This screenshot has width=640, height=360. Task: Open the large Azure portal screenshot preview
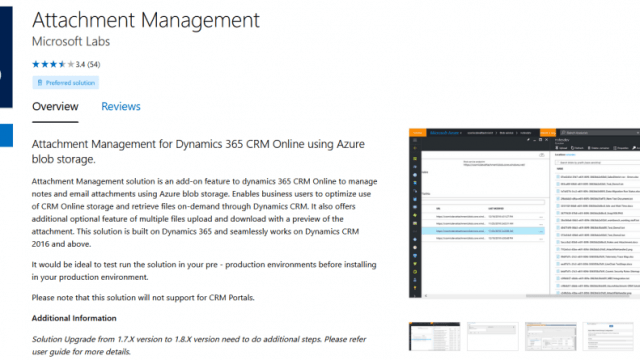tap(524, 213)
